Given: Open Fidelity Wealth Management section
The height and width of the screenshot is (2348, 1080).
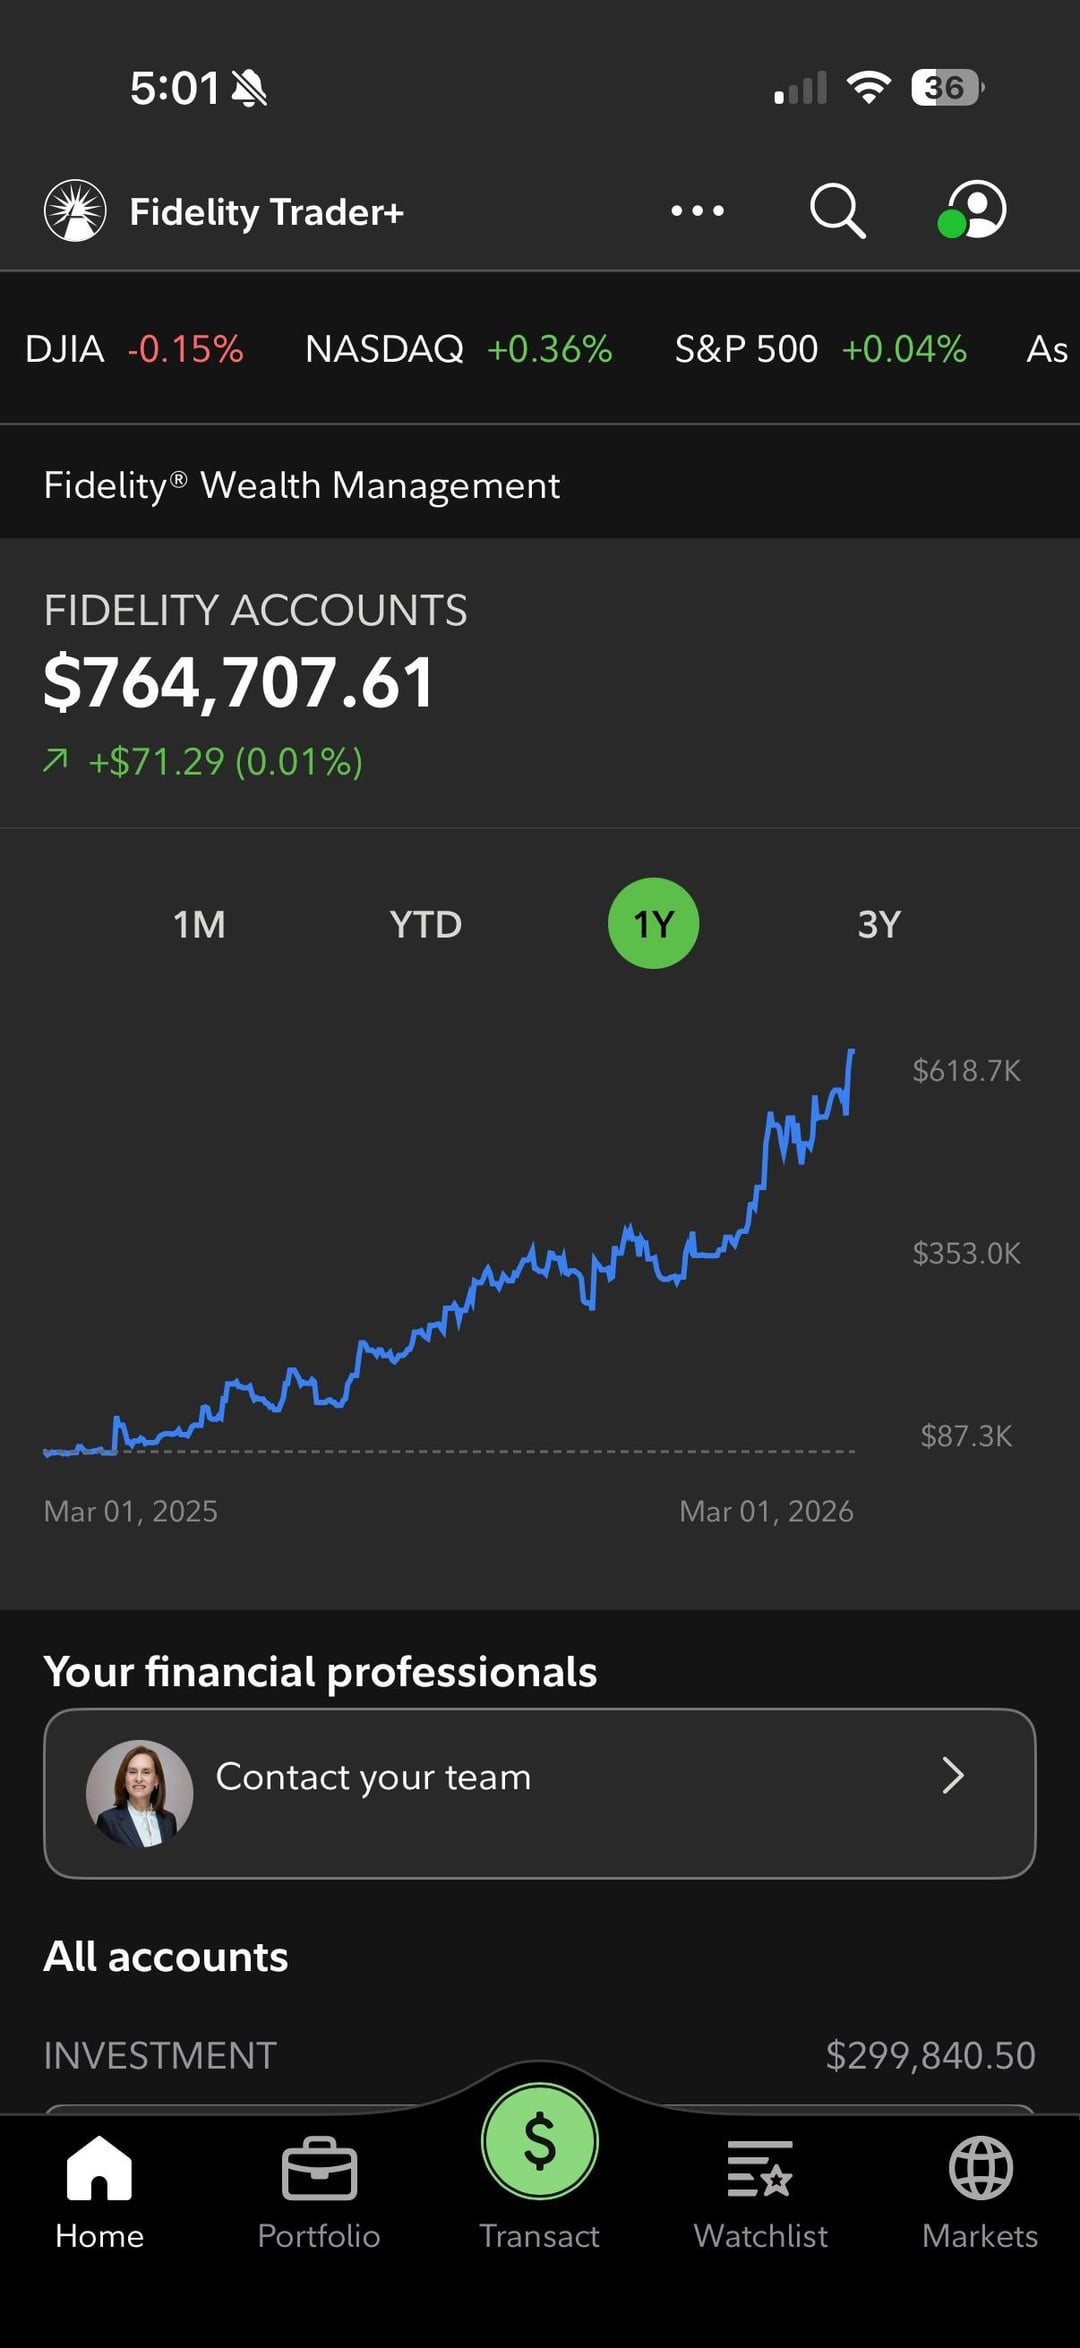Looking at the screenshot, I should tap(301, 486).
